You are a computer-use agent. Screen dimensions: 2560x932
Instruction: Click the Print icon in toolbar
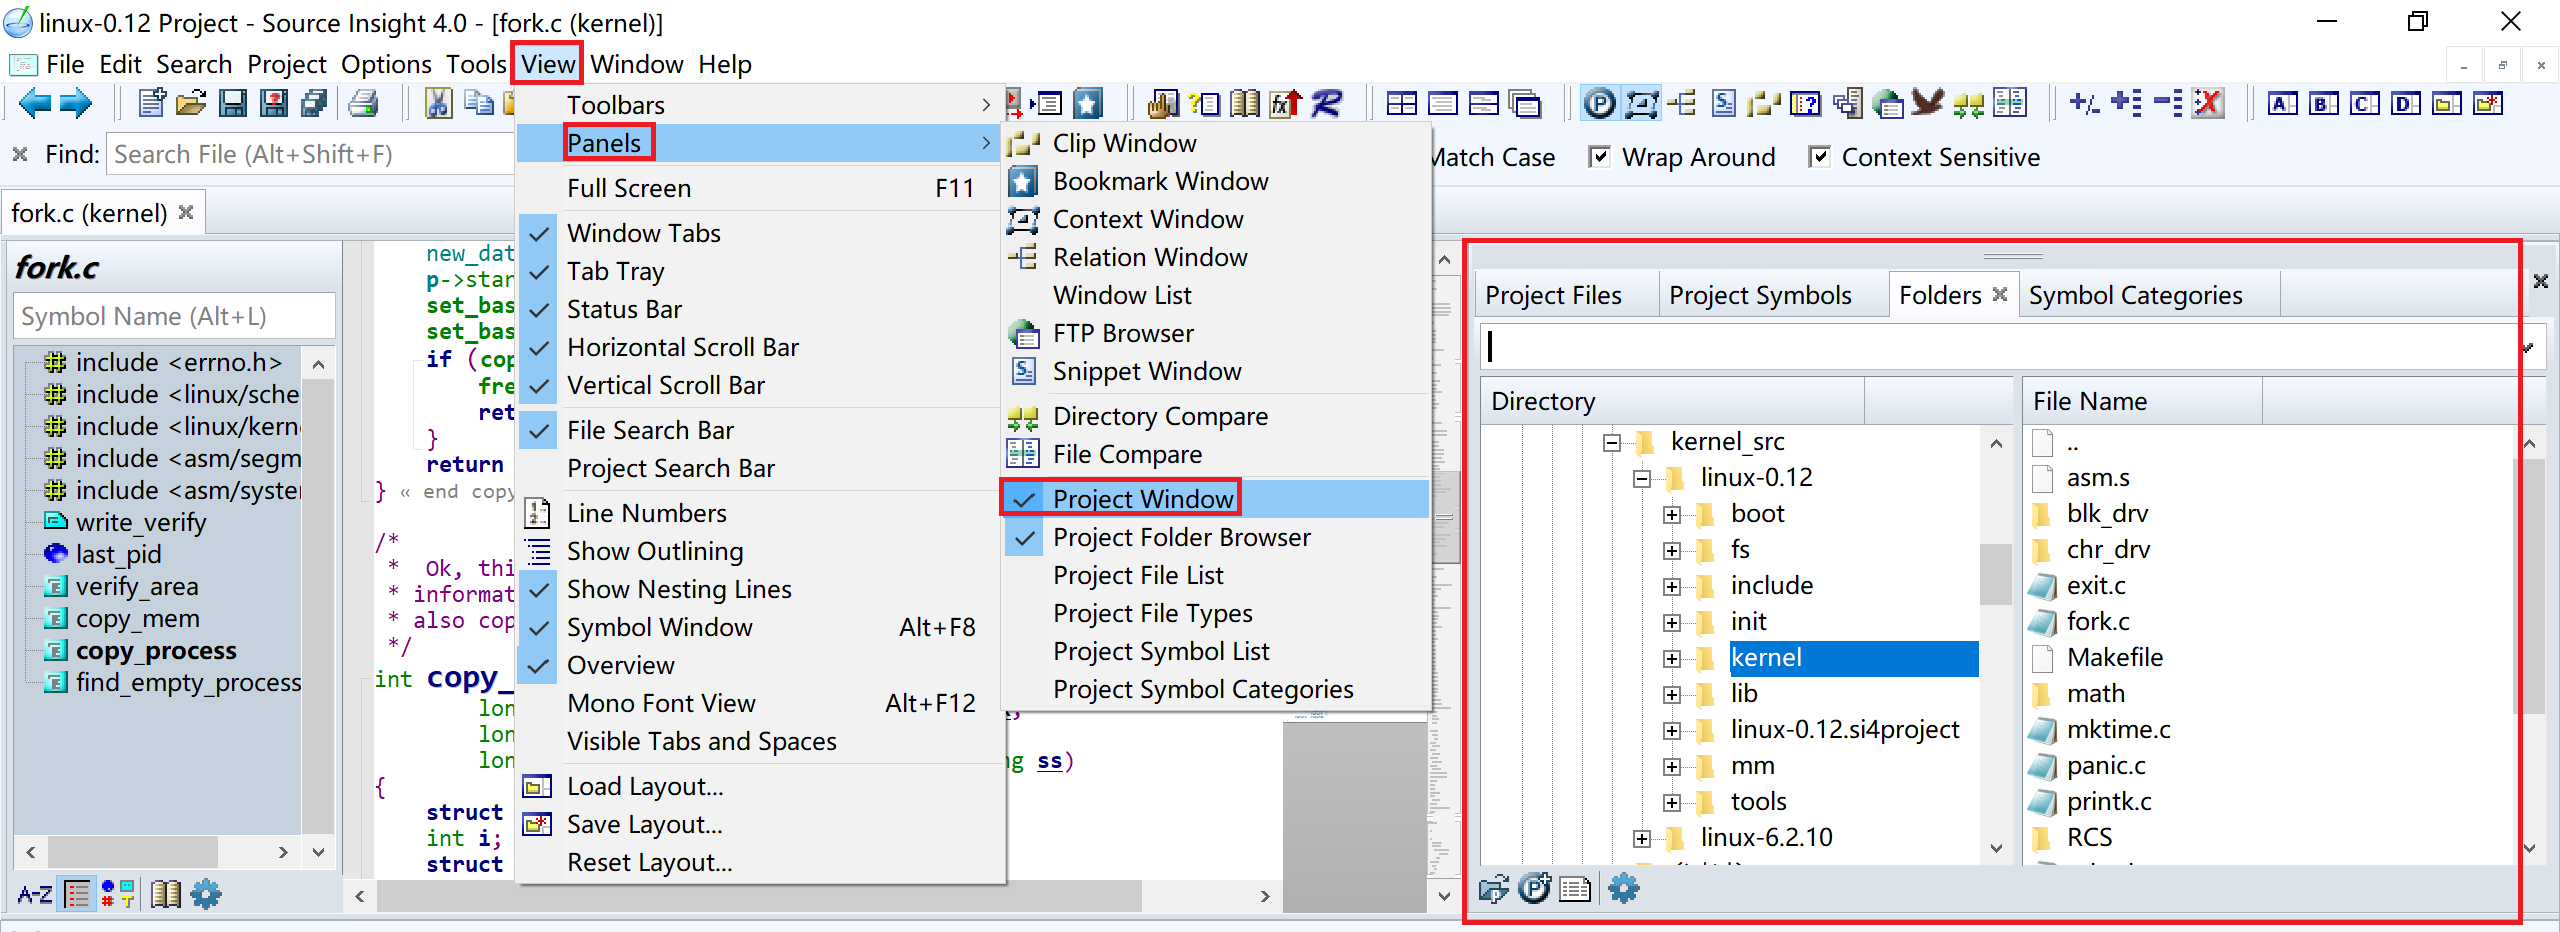click(x=364, y=103)
